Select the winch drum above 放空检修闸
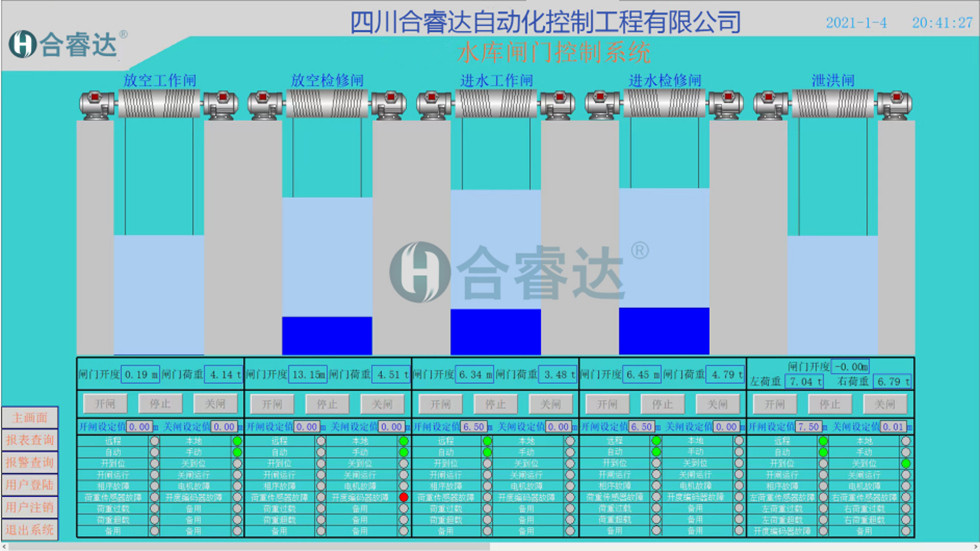Screen dimensions: 980x551 coord(327,103)
